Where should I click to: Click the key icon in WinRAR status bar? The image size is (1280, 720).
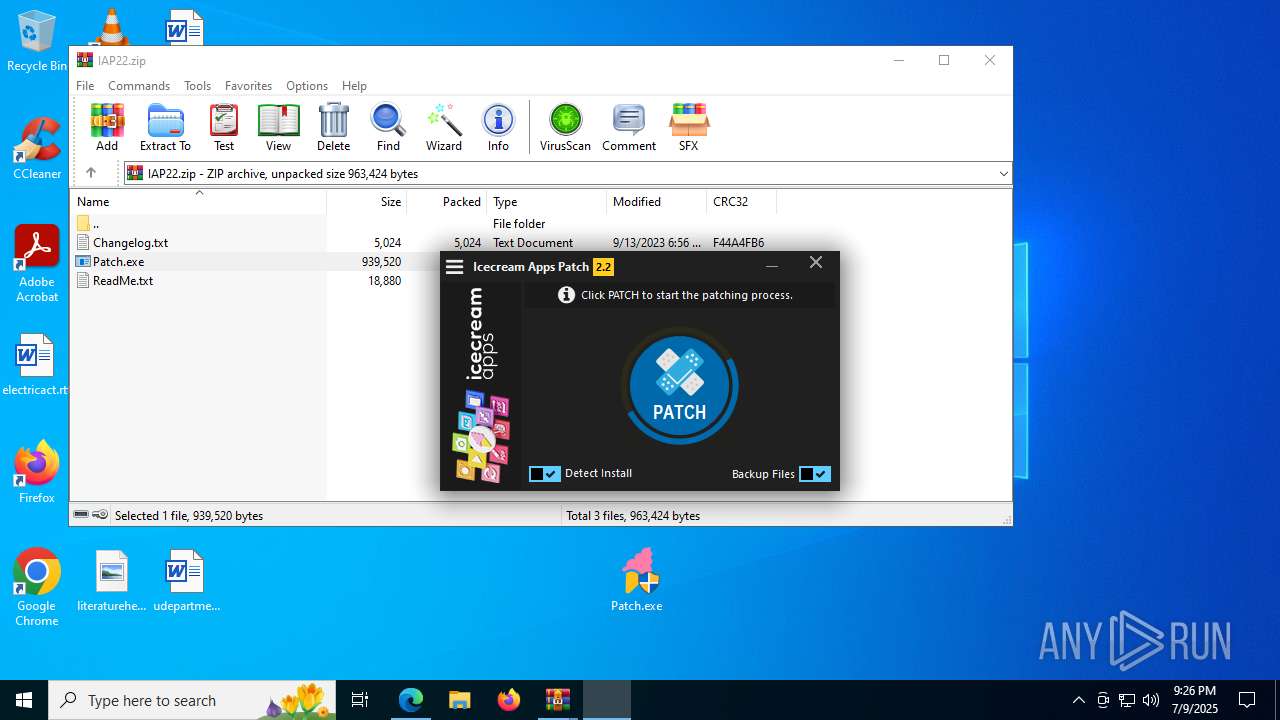[x=100, y=515]
